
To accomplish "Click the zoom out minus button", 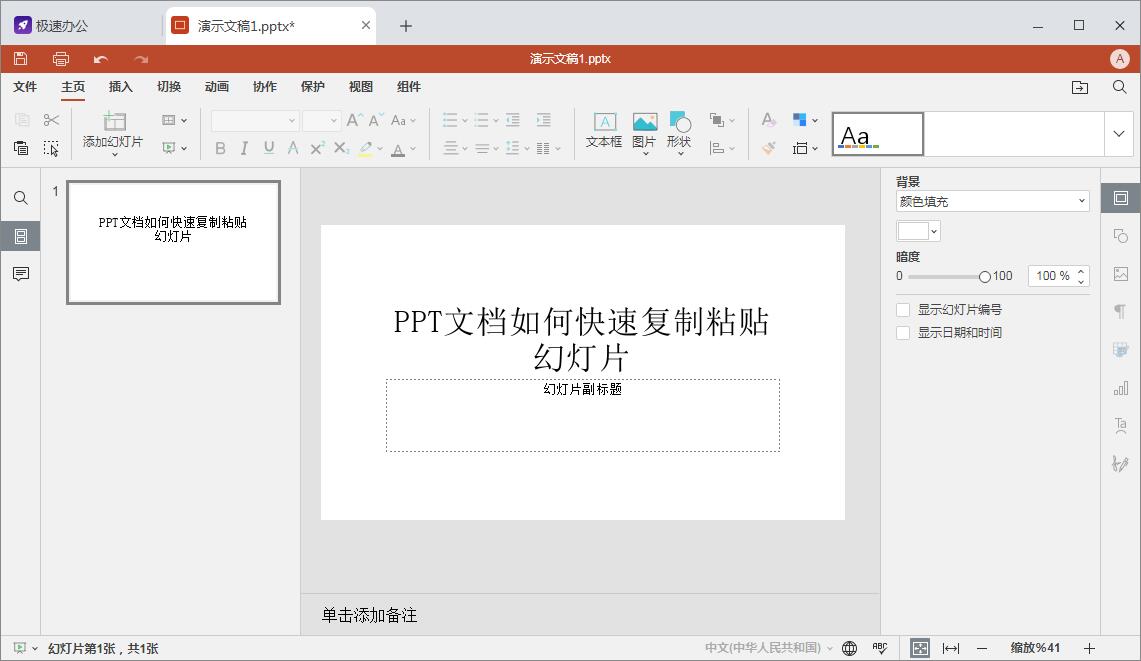I will pos(982,648).
